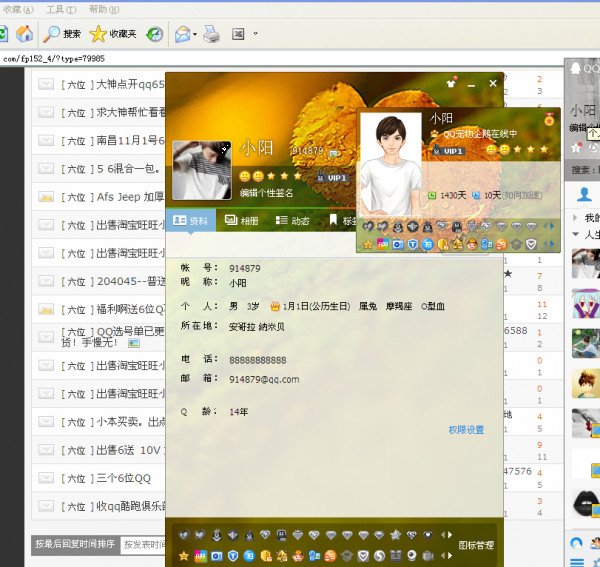Click the profile avatar photo

(x=202, y=170)
